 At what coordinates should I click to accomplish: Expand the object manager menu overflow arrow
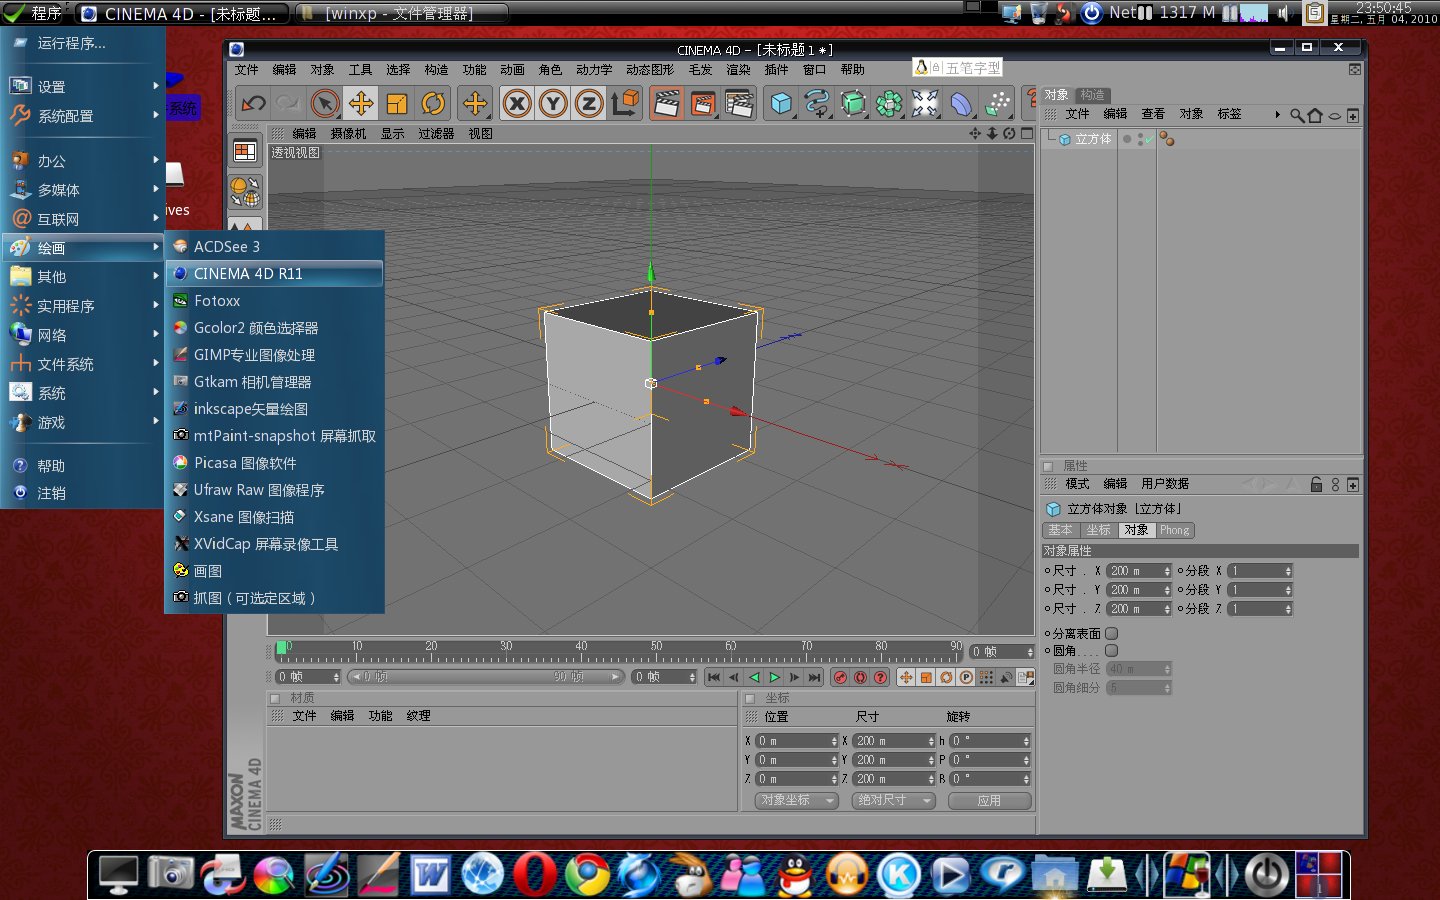pyautogui.click(x=1277, y=115)
